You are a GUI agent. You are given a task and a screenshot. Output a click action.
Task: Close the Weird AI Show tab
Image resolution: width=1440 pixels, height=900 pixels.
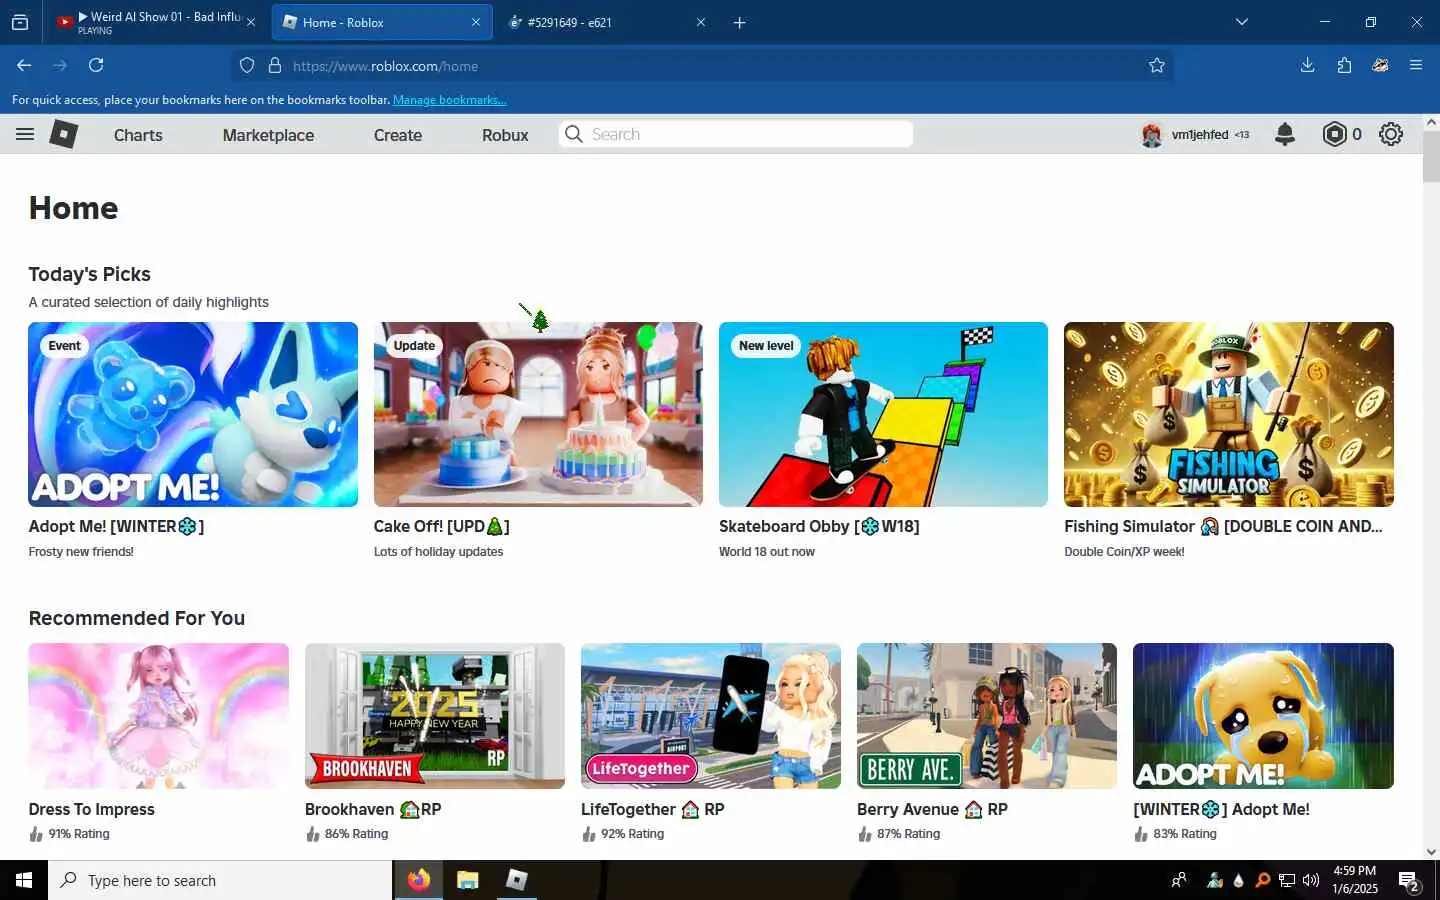point(250,22)
